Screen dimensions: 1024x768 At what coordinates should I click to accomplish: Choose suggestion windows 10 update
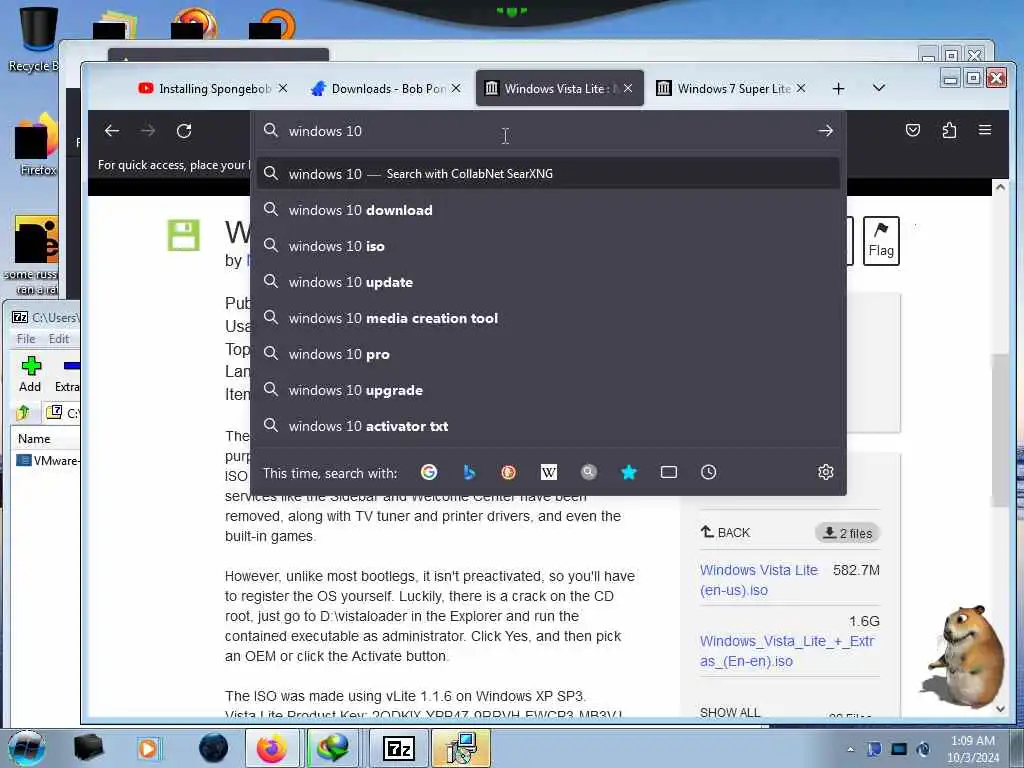[549, 282]
